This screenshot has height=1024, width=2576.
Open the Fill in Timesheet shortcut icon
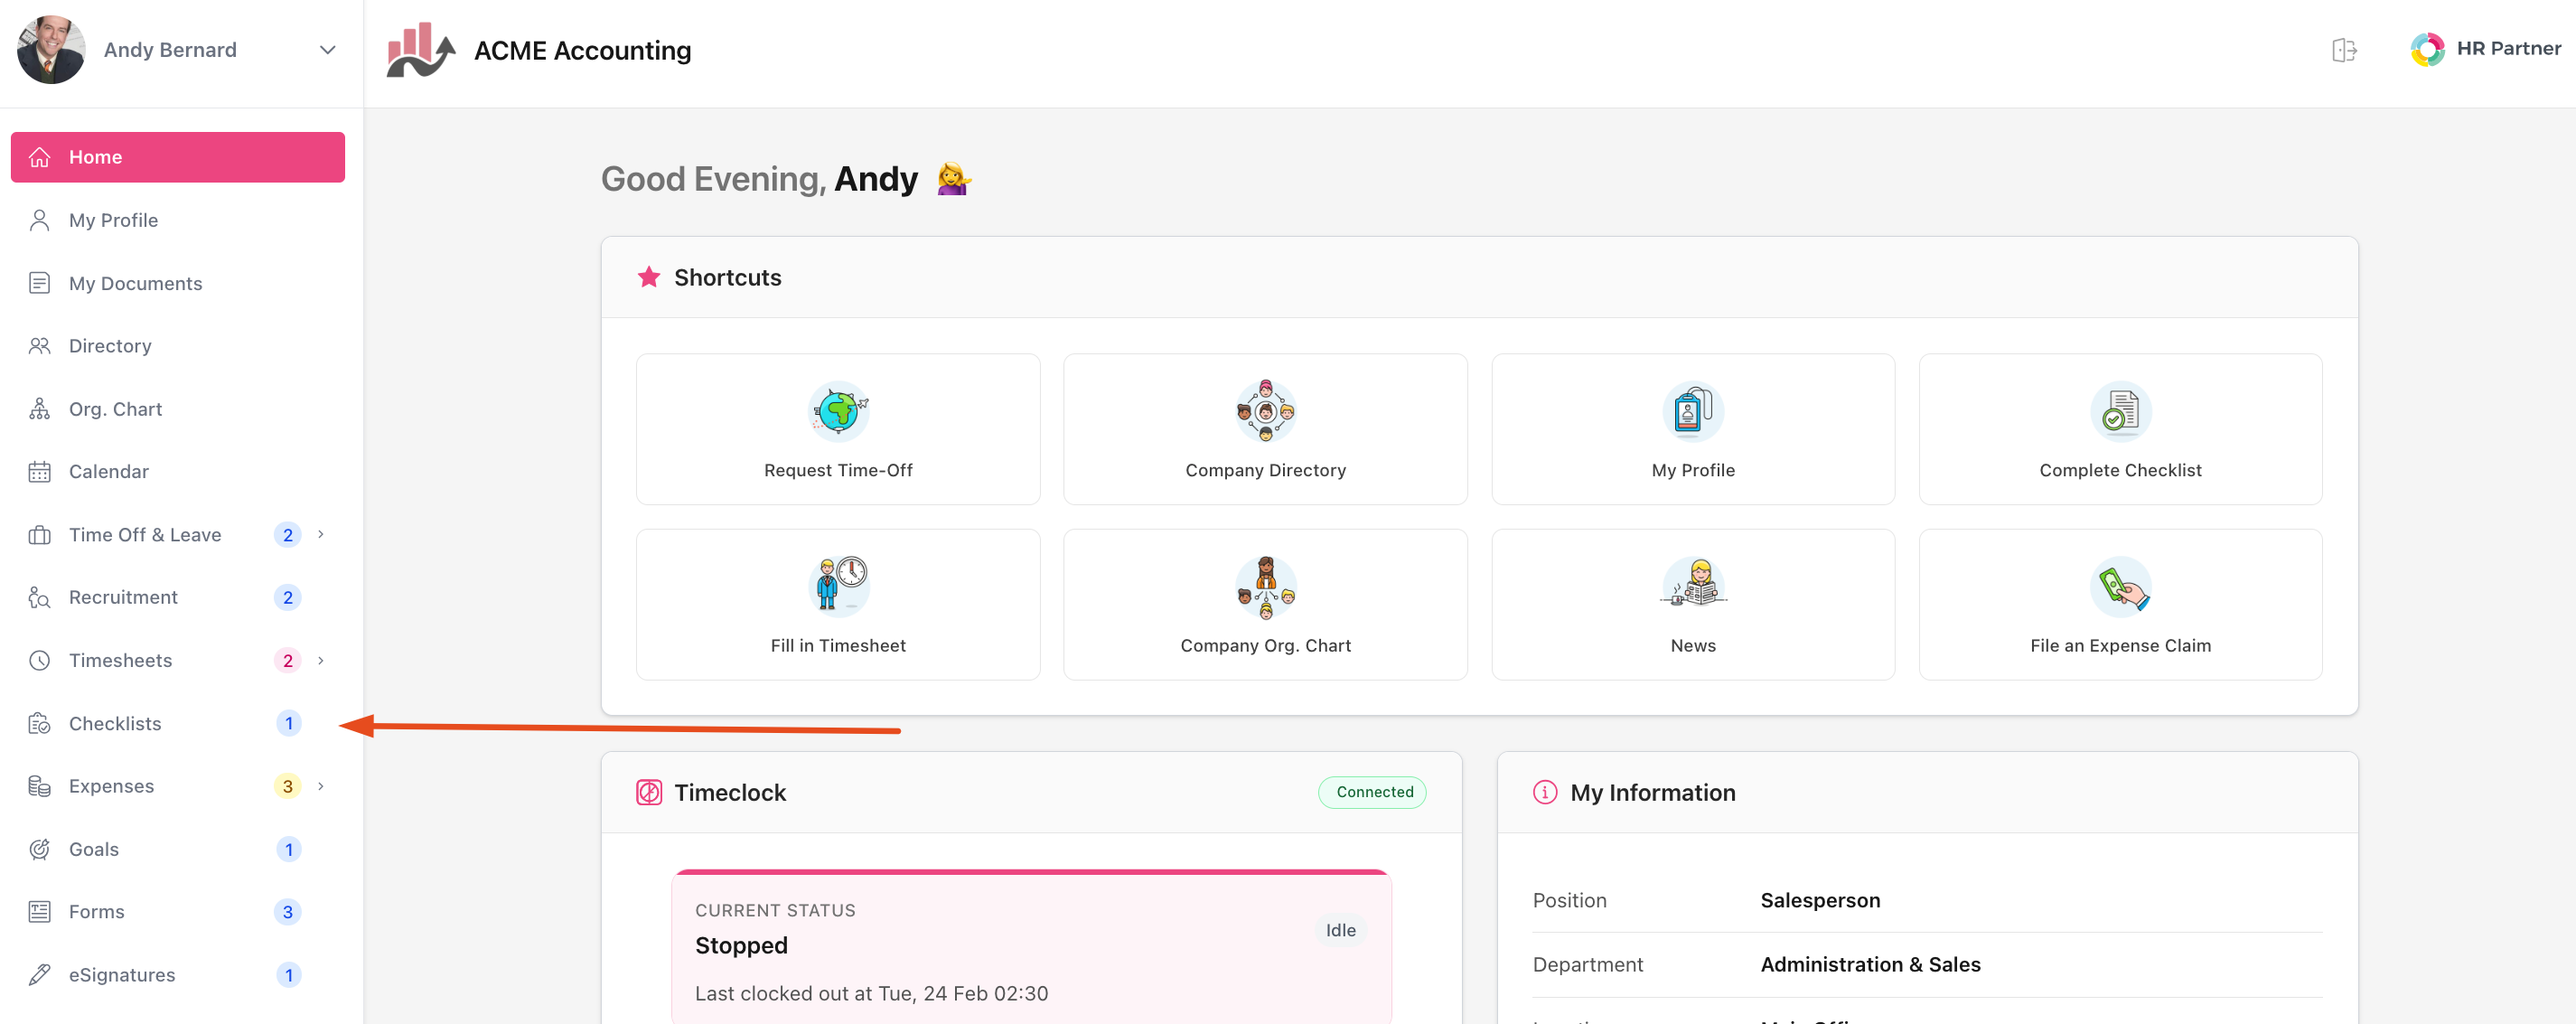838,586
